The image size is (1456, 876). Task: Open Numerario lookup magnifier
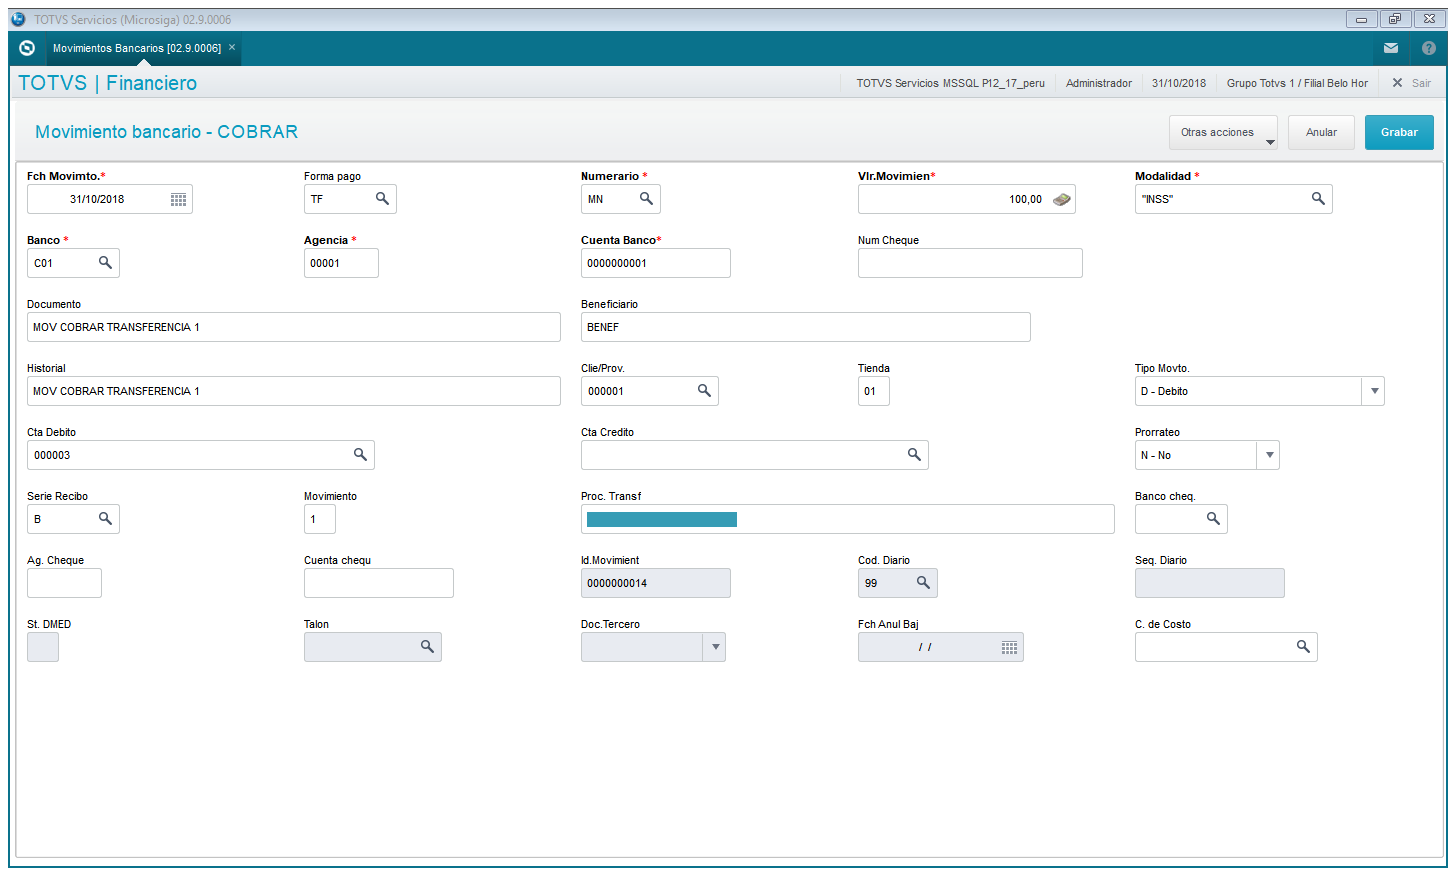point(646,199)
